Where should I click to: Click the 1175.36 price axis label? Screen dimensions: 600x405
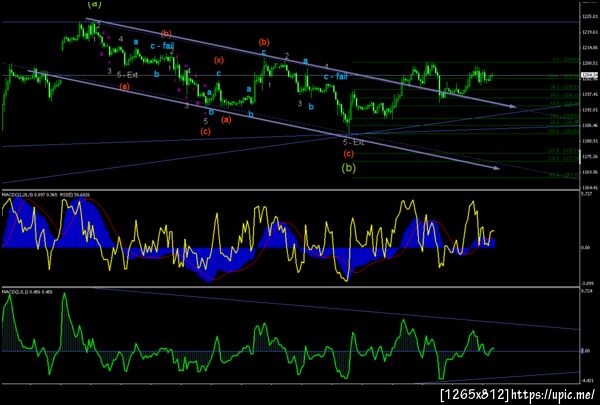coord(589,156)
